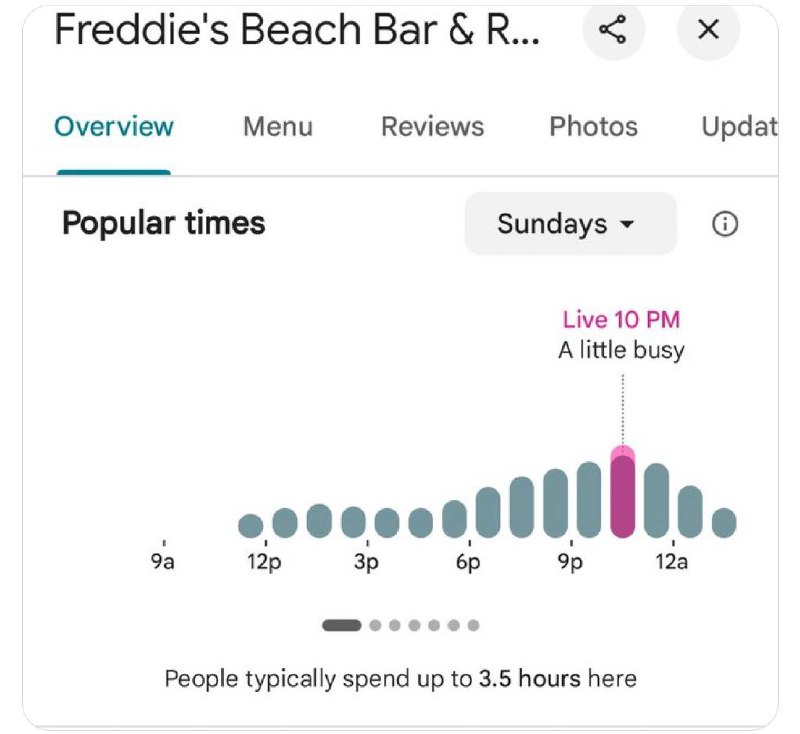Open the Reviews tab

coord(432,127)
